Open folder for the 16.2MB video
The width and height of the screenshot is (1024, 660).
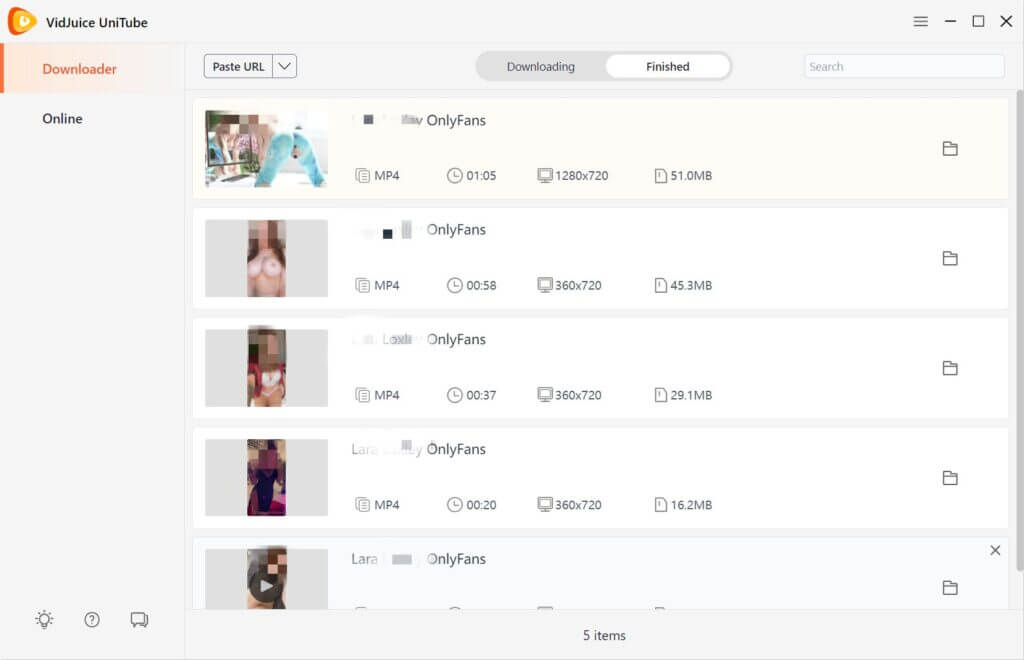[x=950, y=478]
